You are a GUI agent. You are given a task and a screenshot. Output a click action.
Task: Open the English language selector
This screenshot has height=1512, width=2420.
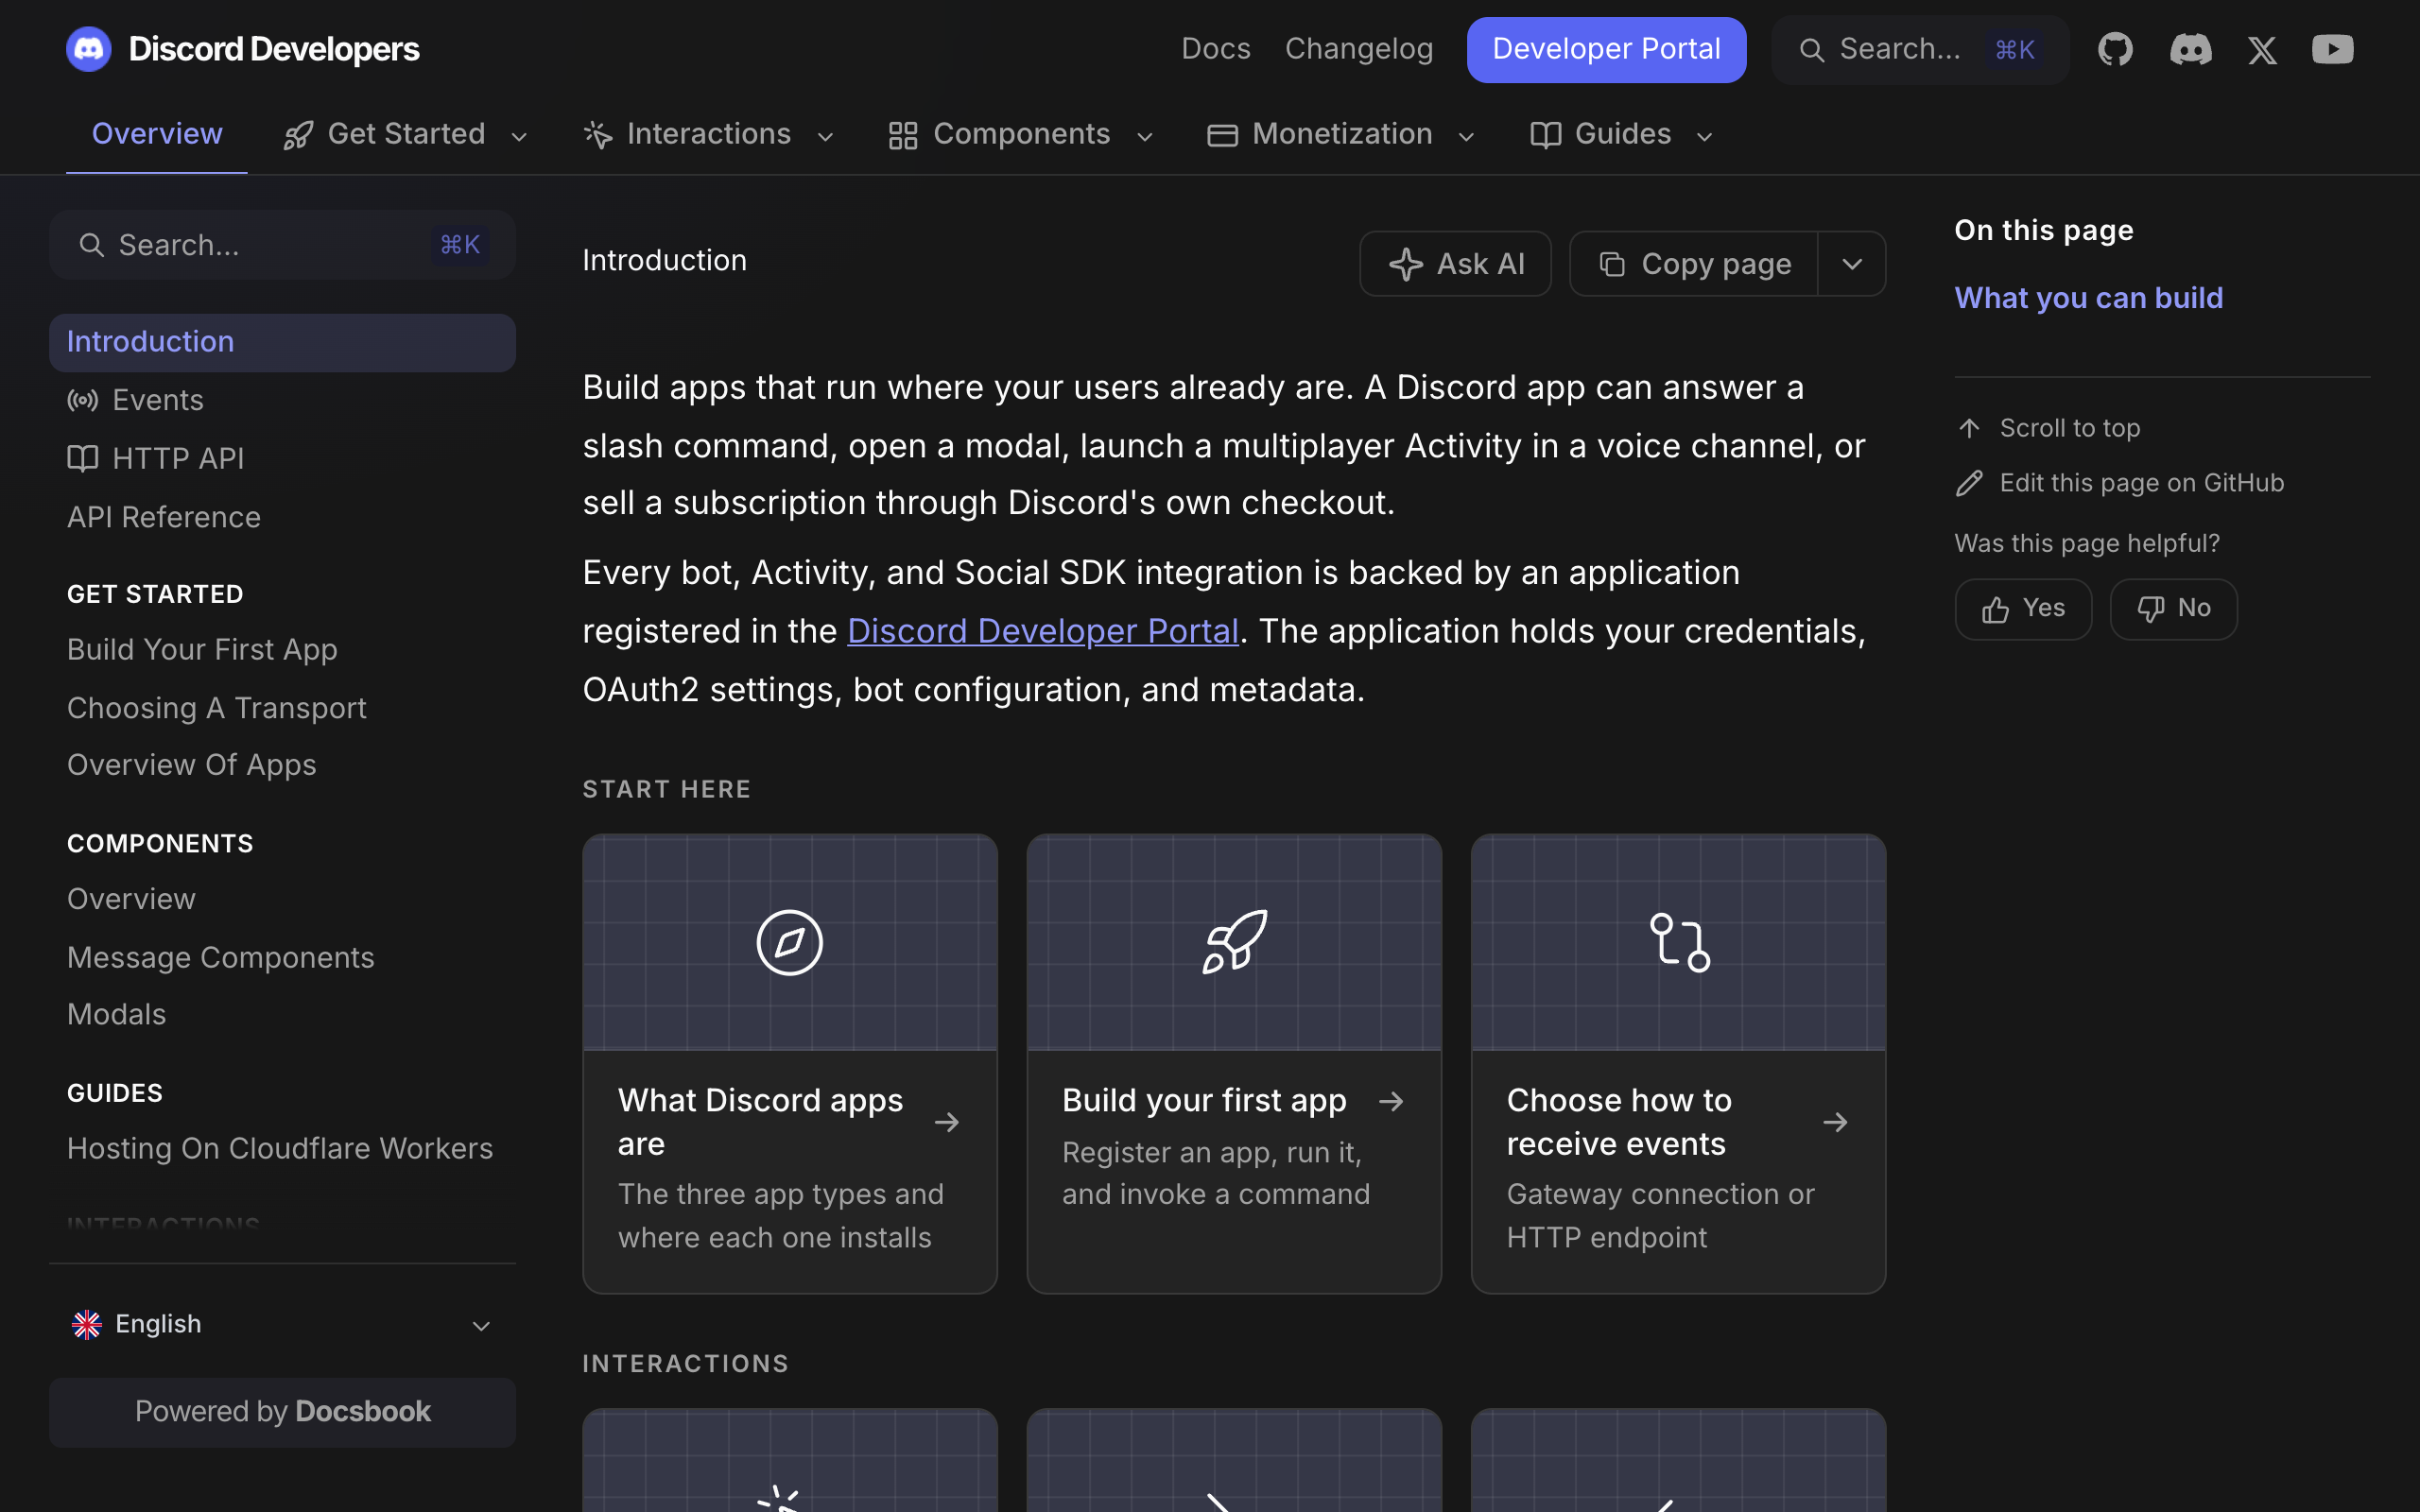click(x=283, y=1325)
